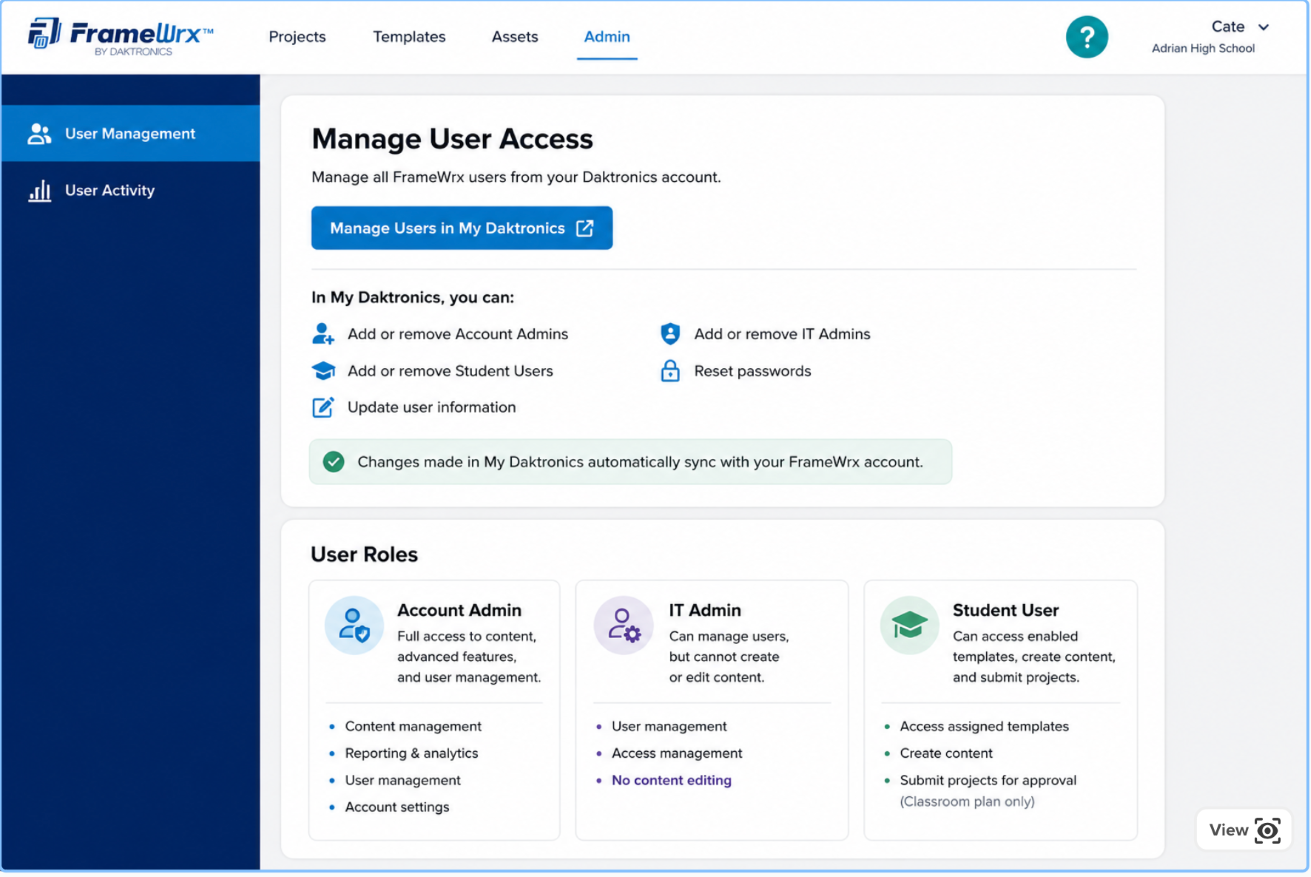Click the Student User role cap icon
1311x877 pixels.
tap(909, 625)
